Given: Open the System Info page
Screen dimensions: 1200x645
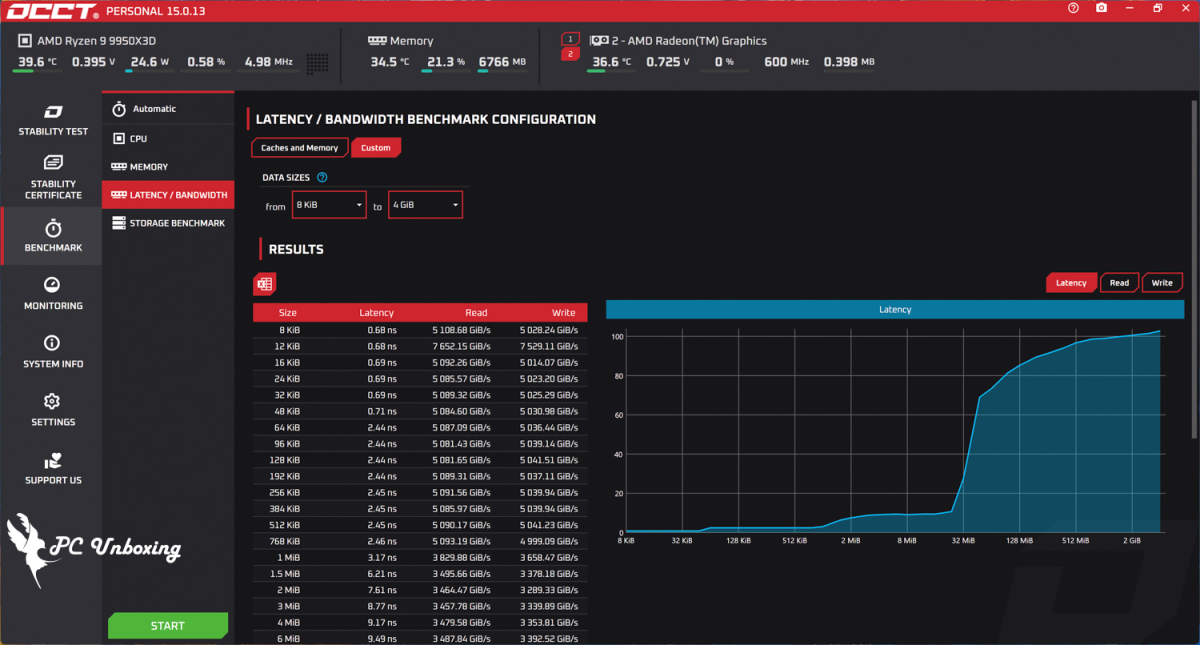Looking at the screenshot, I should click(53, 352).
